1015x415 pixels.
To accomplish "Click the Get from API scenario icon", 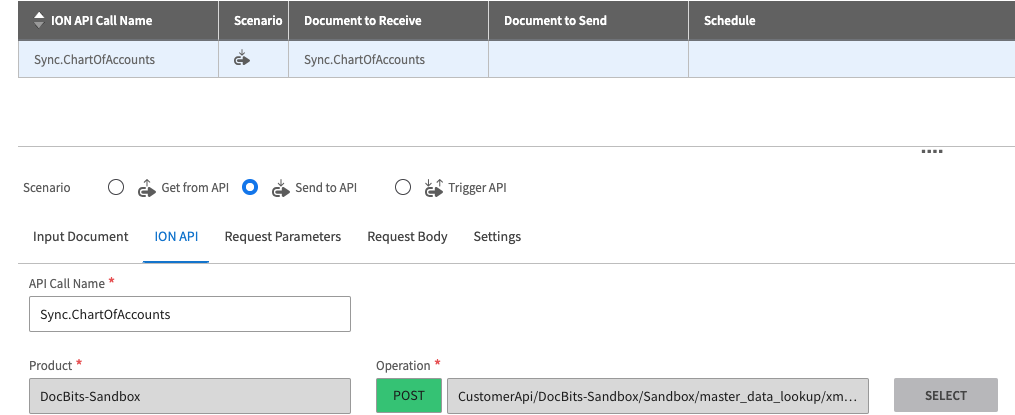I will coord(147,187).
